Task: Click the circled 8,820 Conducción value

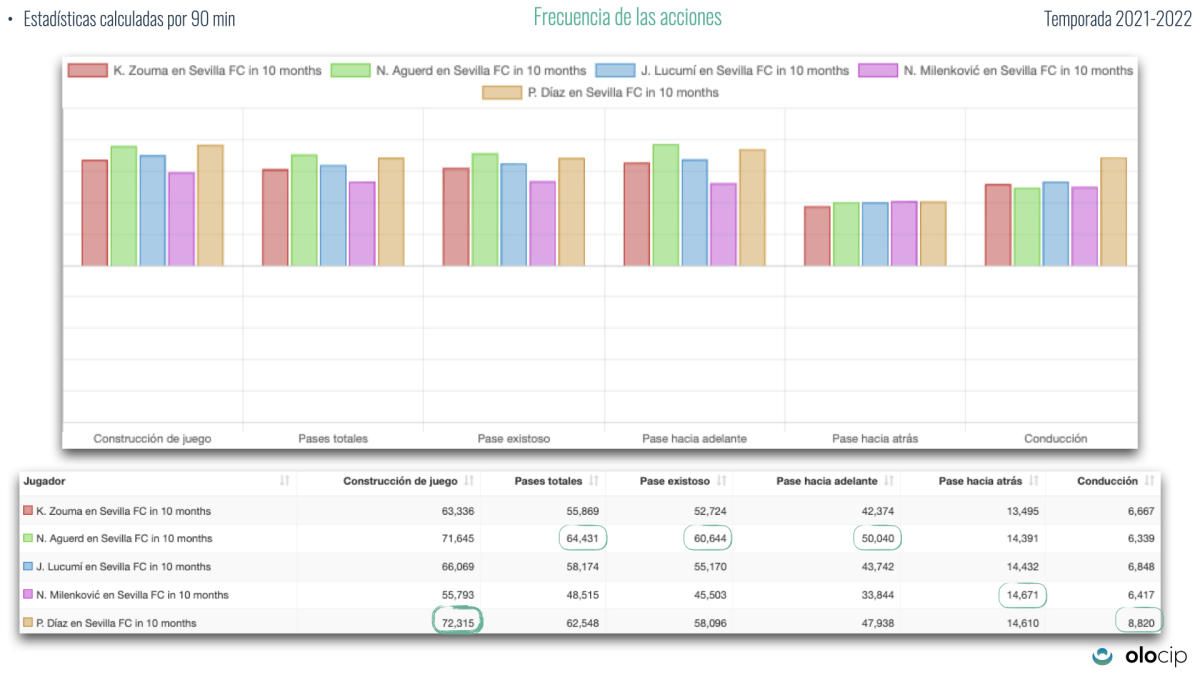Action: coord(1138,622)
